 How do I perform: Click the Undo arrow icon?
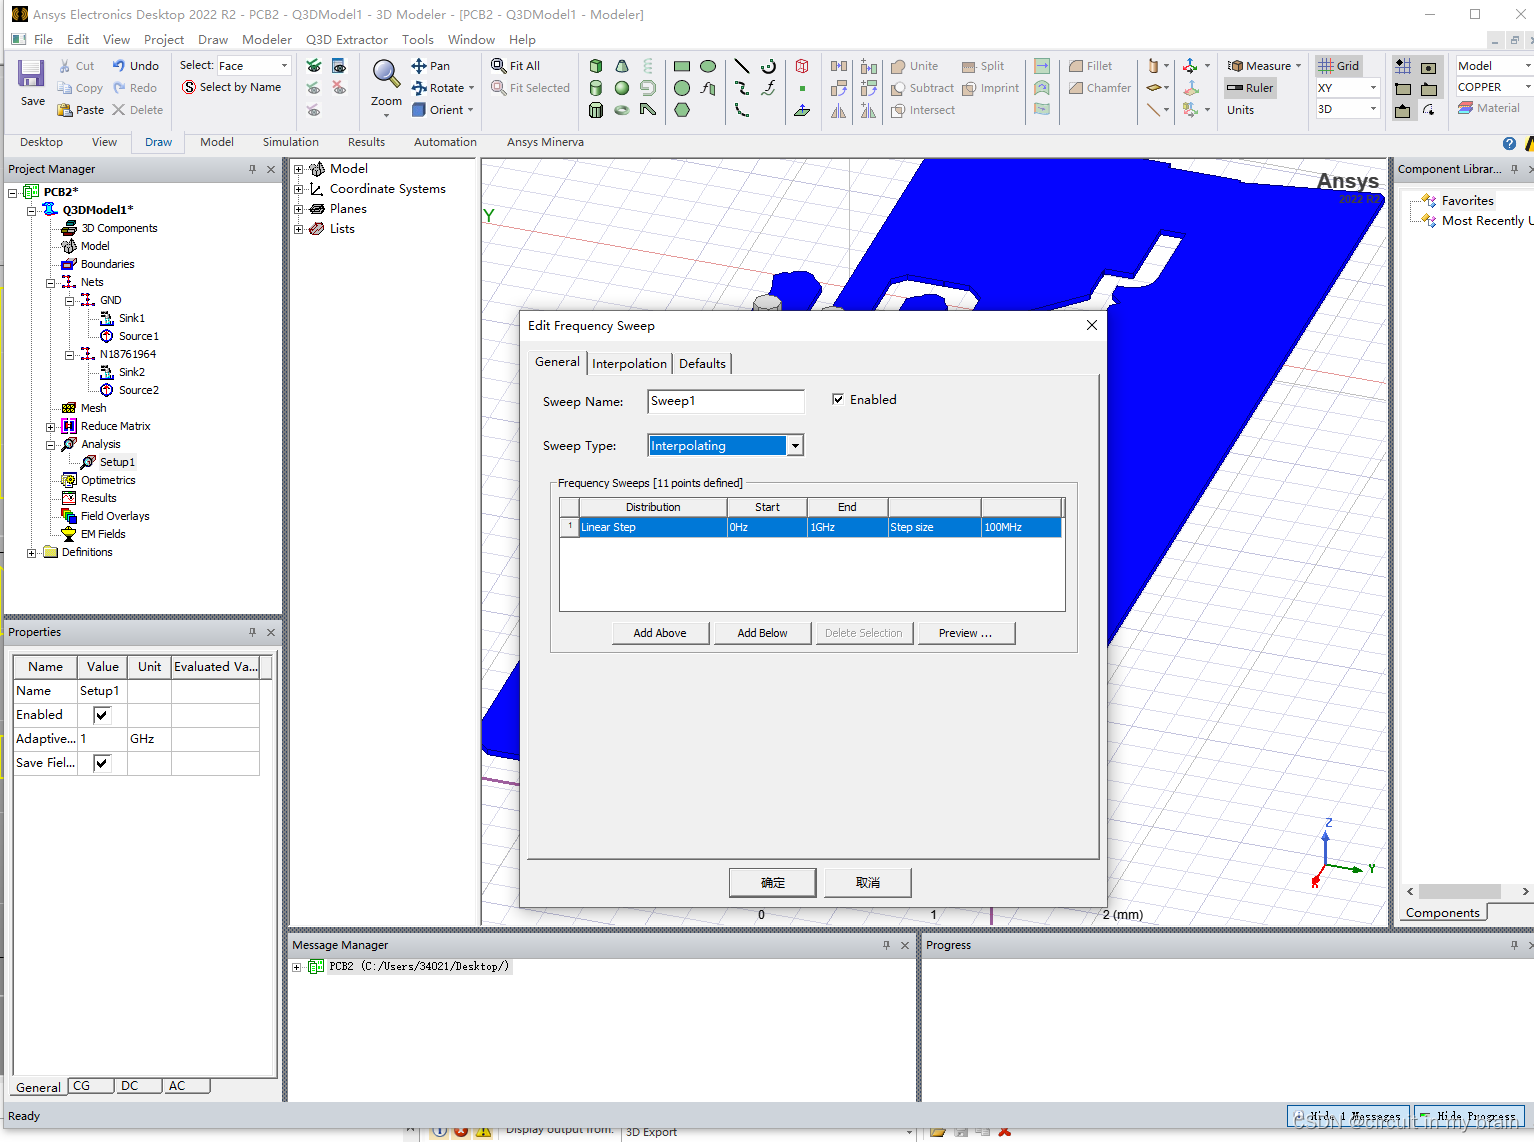(x=119, y=65)
